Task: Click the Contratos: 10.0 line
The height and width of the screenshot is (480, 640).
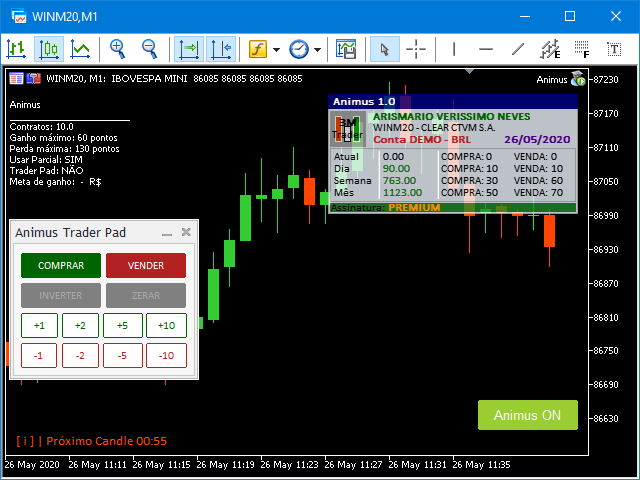Action: 42,127
